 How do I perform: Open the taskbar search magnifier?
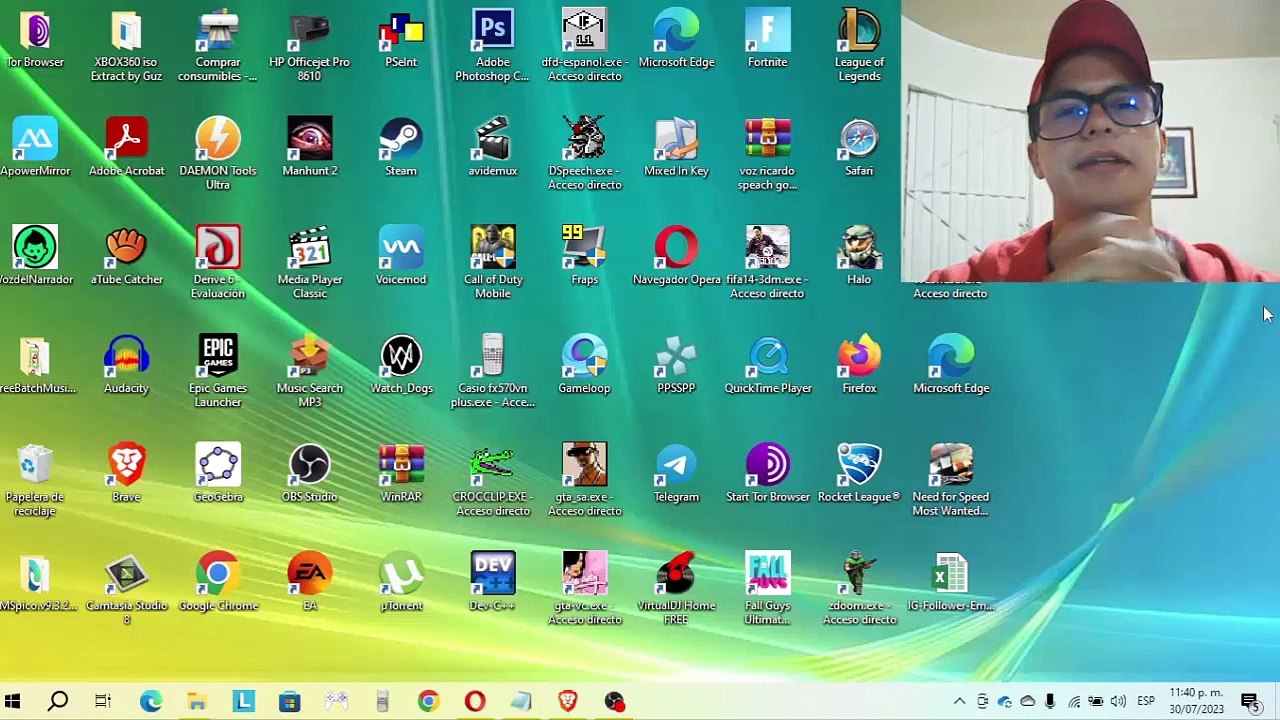[x=58, y=702]
